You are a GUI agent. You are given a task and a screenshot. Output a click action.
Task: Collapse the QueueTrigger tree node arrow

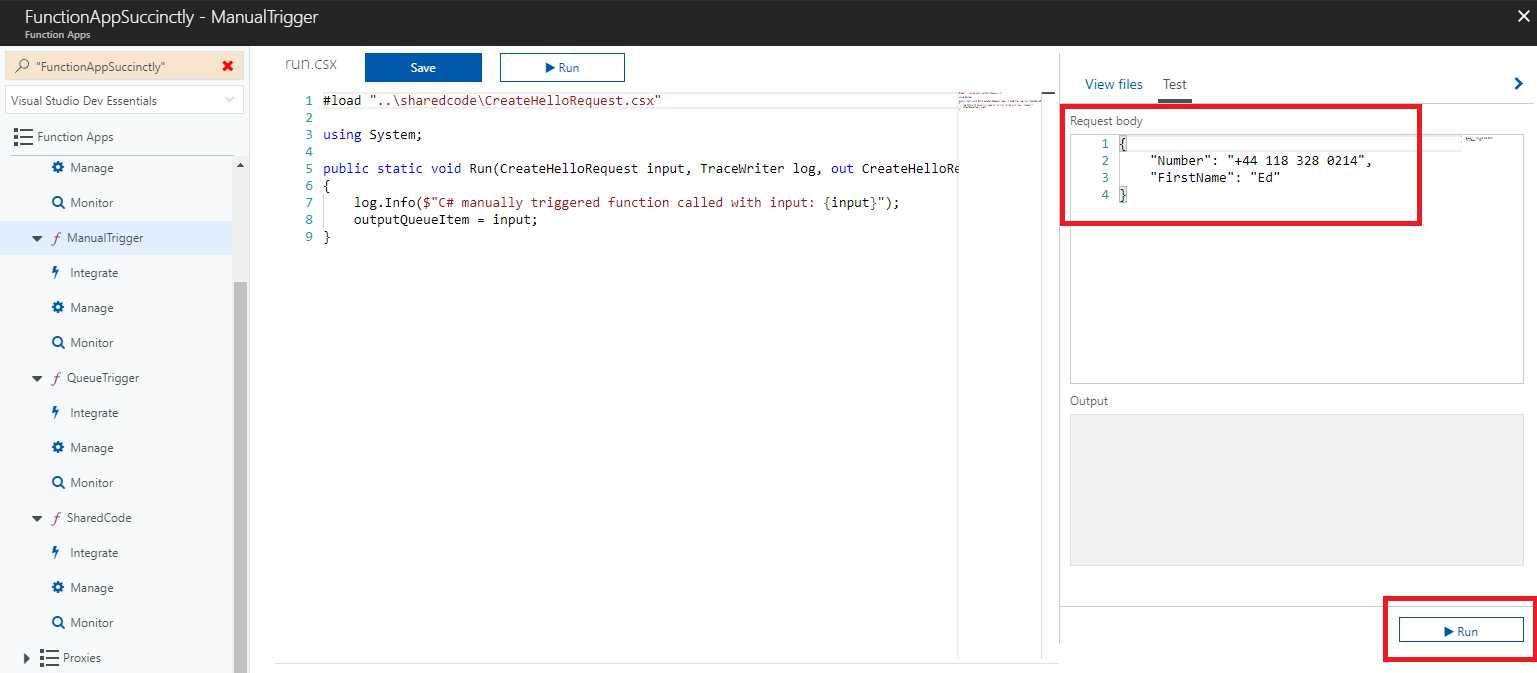click(x=37, y=379)
